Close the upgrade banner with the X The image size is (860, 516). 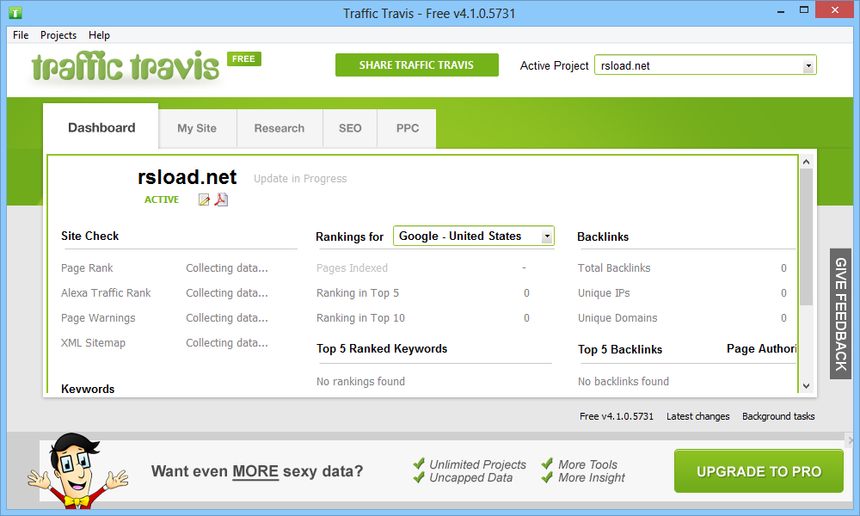pos(851,440)
